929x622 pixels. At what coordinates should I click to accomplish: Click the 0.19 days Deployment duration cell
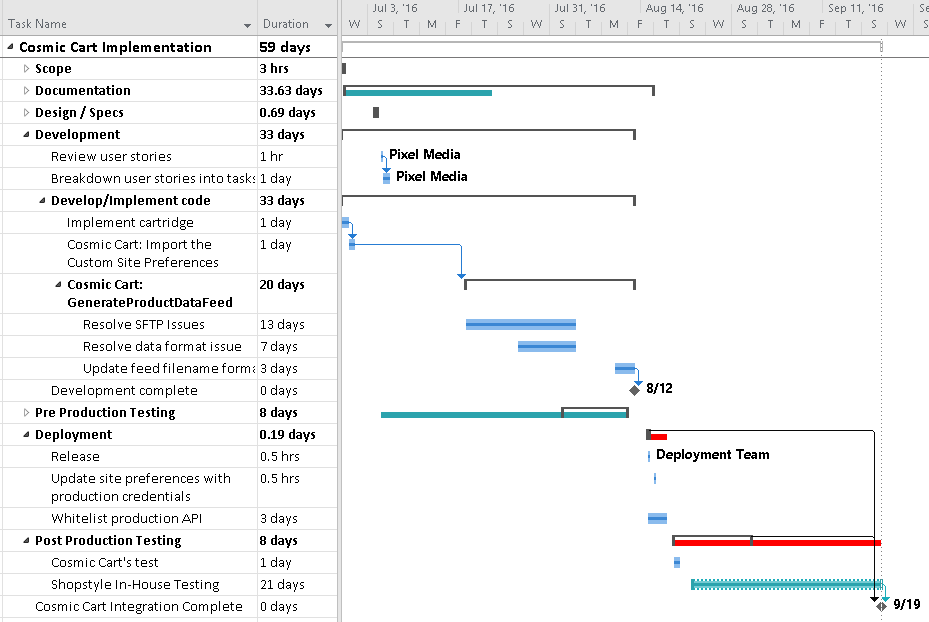pos(297,434)
